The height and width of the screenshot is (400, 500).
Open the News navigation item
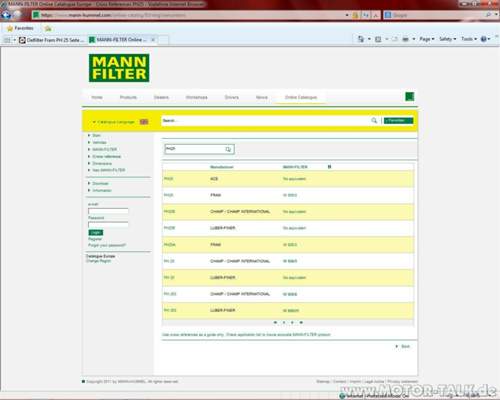[x=262, y=97]
